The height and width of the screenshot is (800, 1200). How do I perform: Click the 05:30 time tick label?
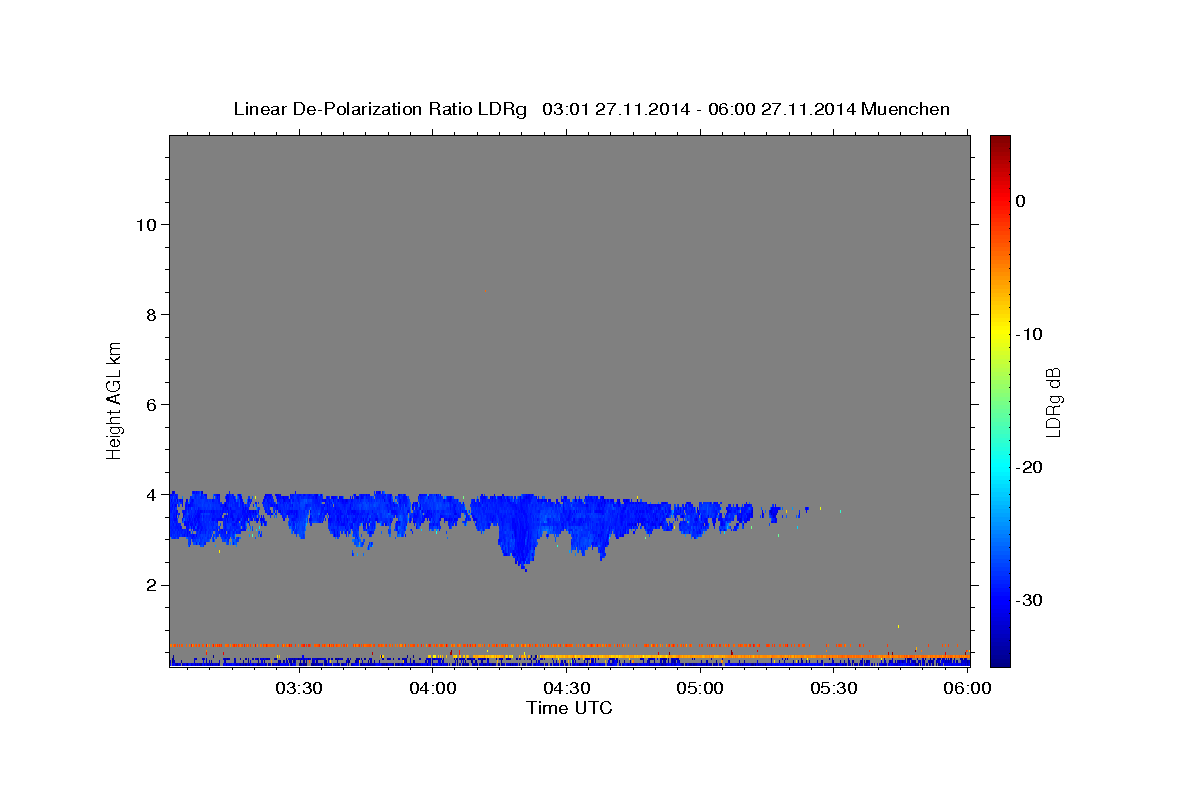point(834,688)
